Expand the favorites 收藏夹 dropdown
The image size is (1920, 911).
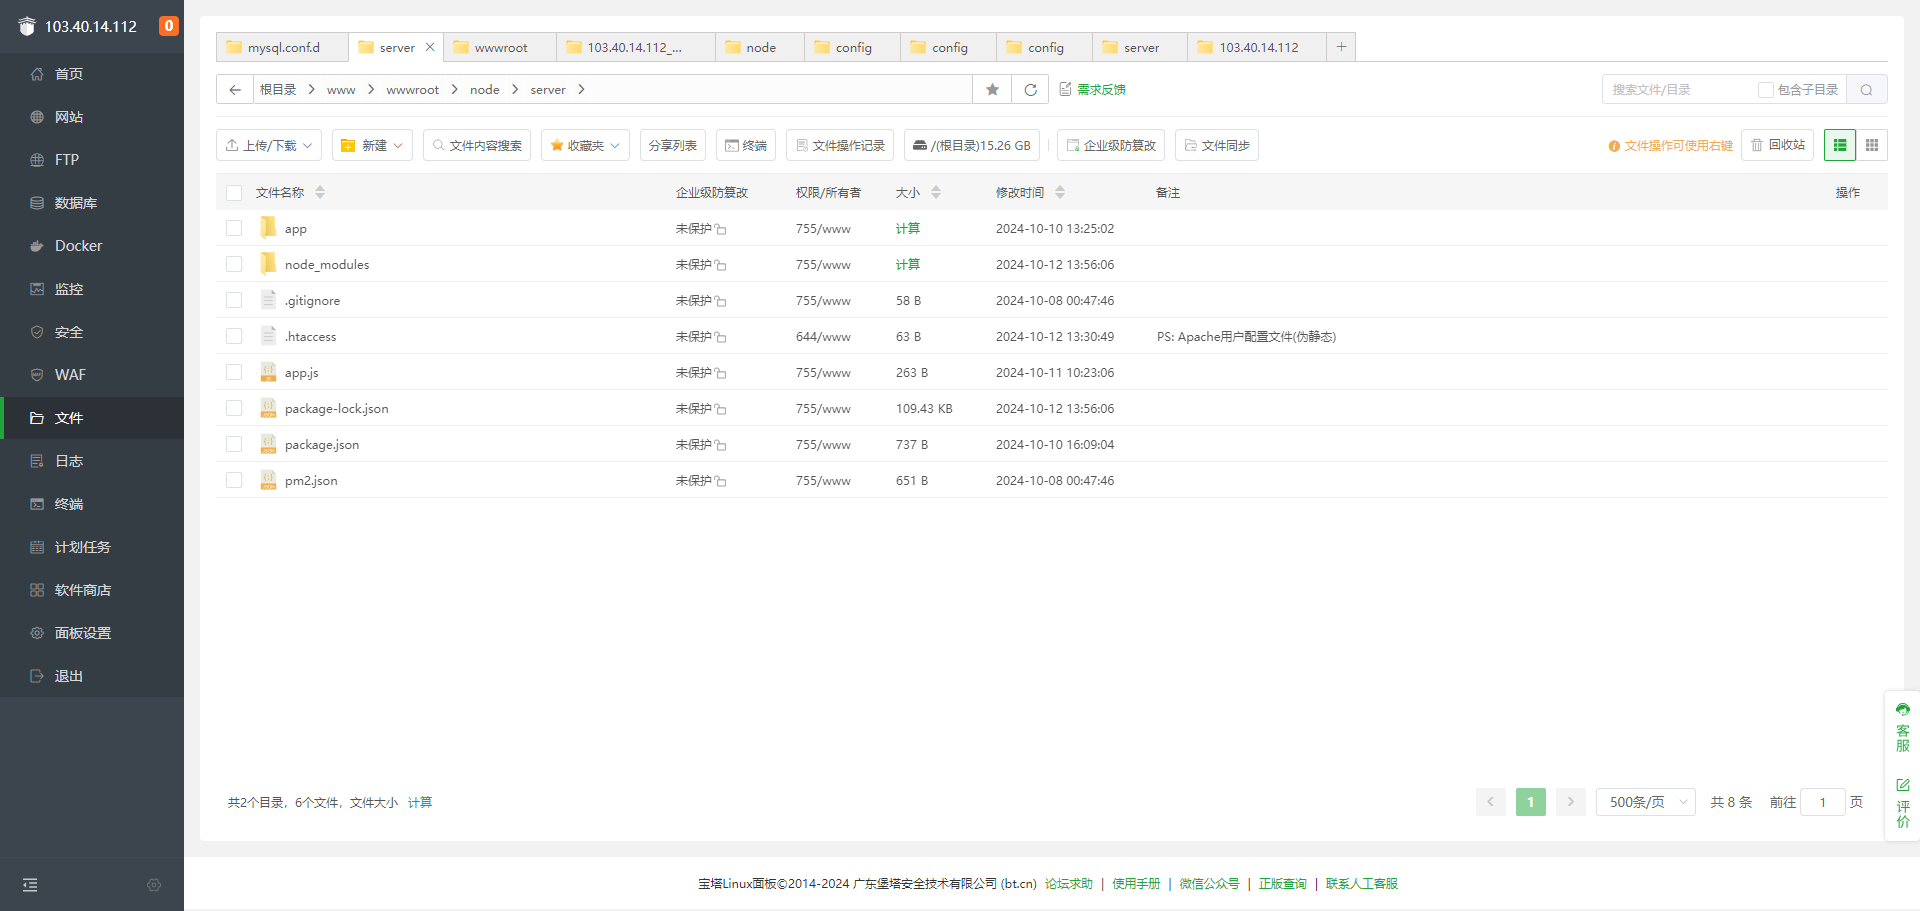coord(585,145)
